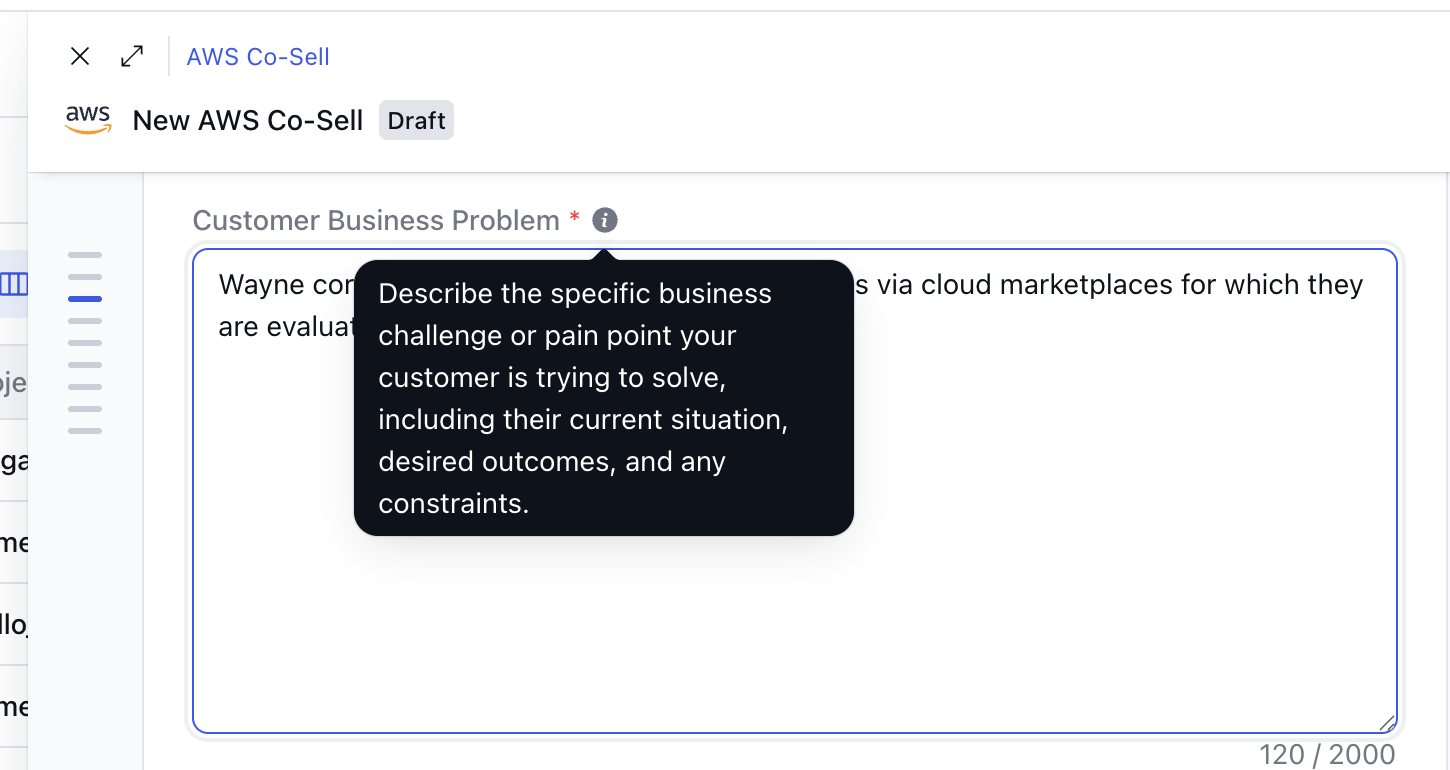The image size is (1450, 770).
Task: Focus the Customer Business Problem text area
Action: [x=795, y=491]
